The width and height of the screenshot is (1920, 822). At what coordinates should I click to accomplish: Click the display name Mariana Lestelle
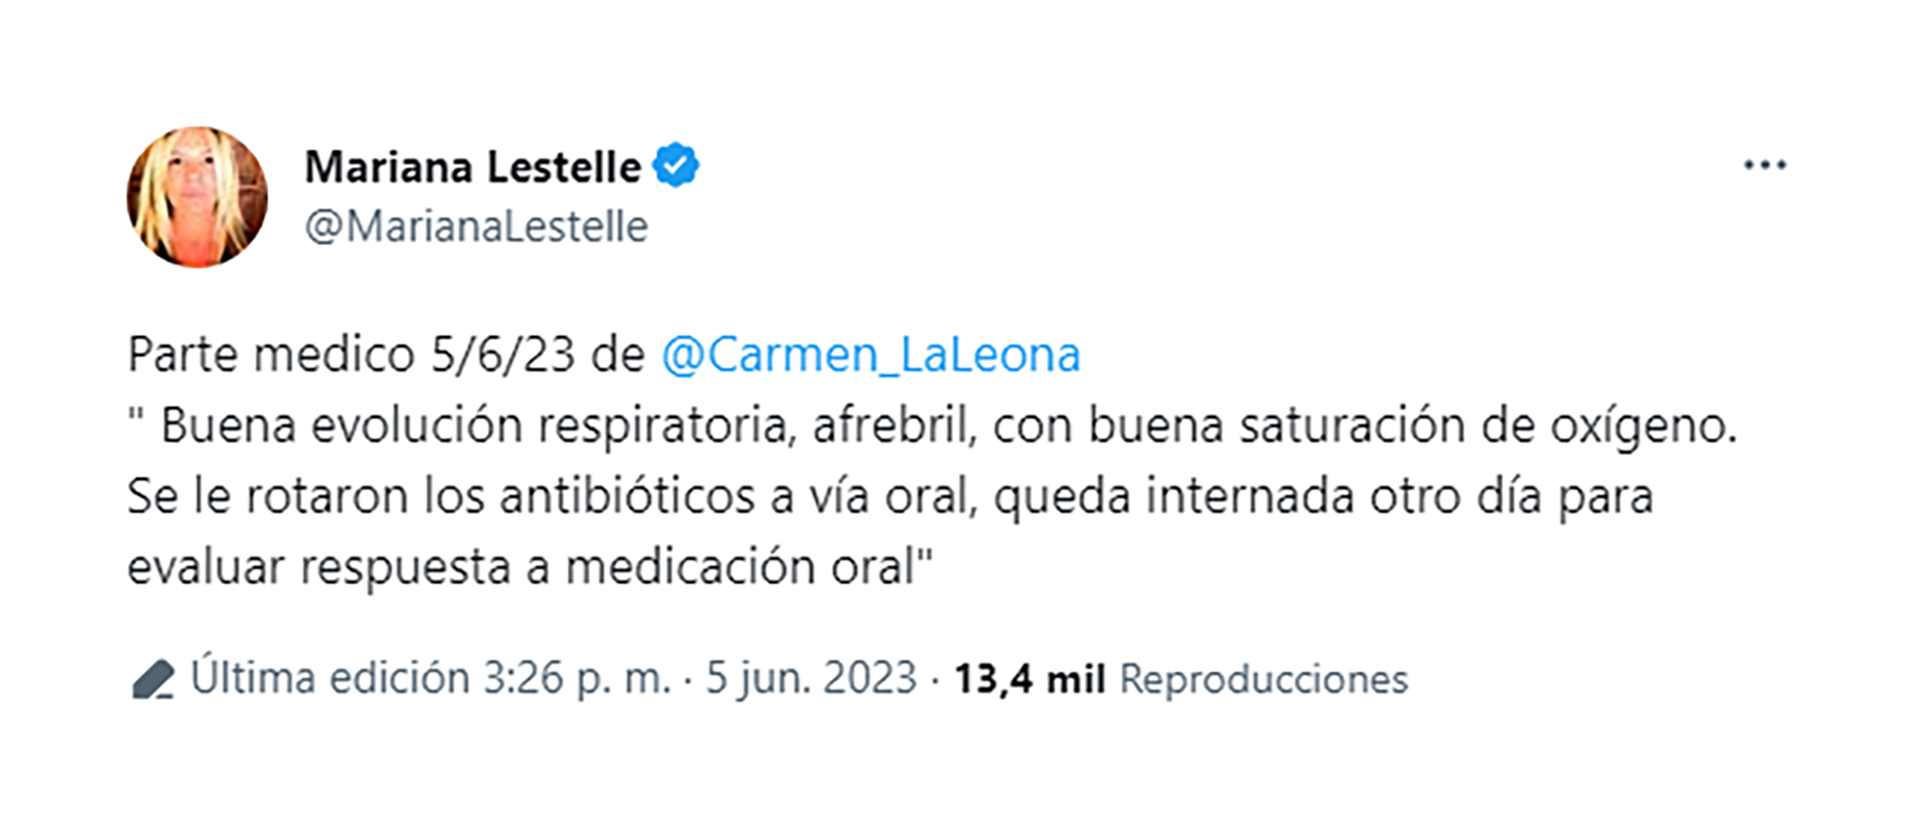click(472, 167)
